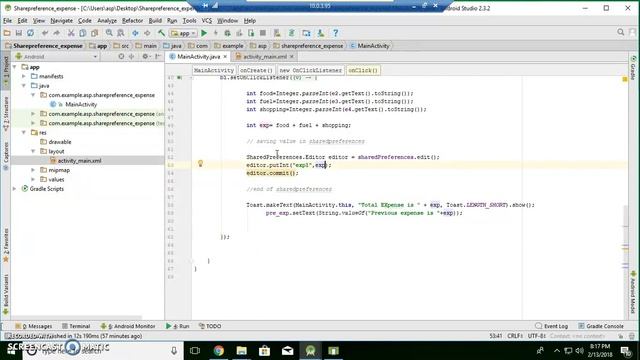This screenshot has width=640, height=360.
Task: Click the Save All toolbar icon
Action: [19, 33]
